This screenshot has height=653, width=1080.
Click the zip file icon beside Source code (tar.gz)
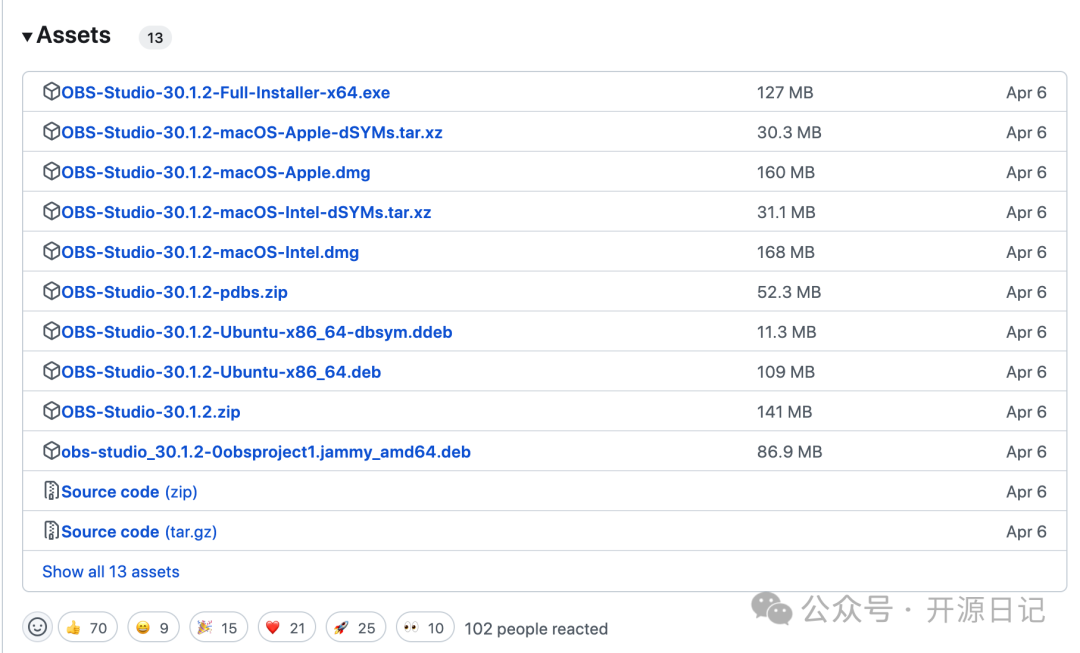(52, 530)
